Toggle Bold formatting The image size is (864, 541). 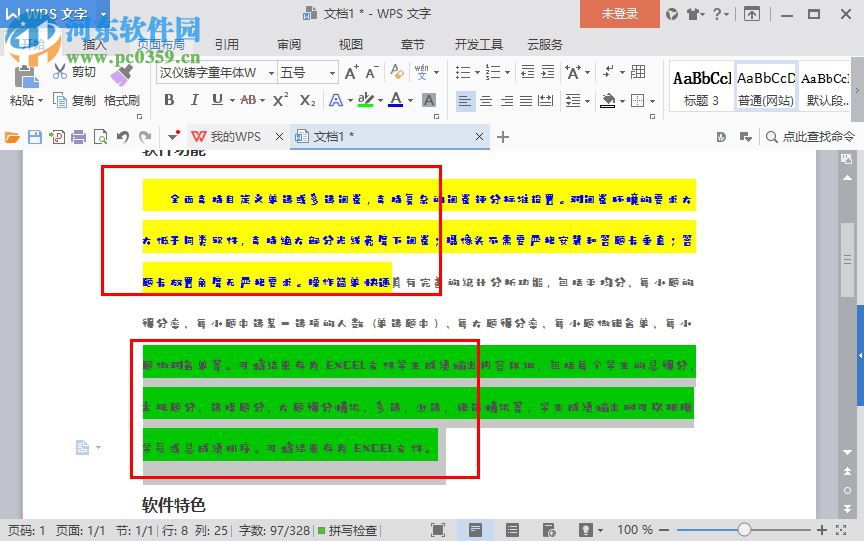point(169,100)
